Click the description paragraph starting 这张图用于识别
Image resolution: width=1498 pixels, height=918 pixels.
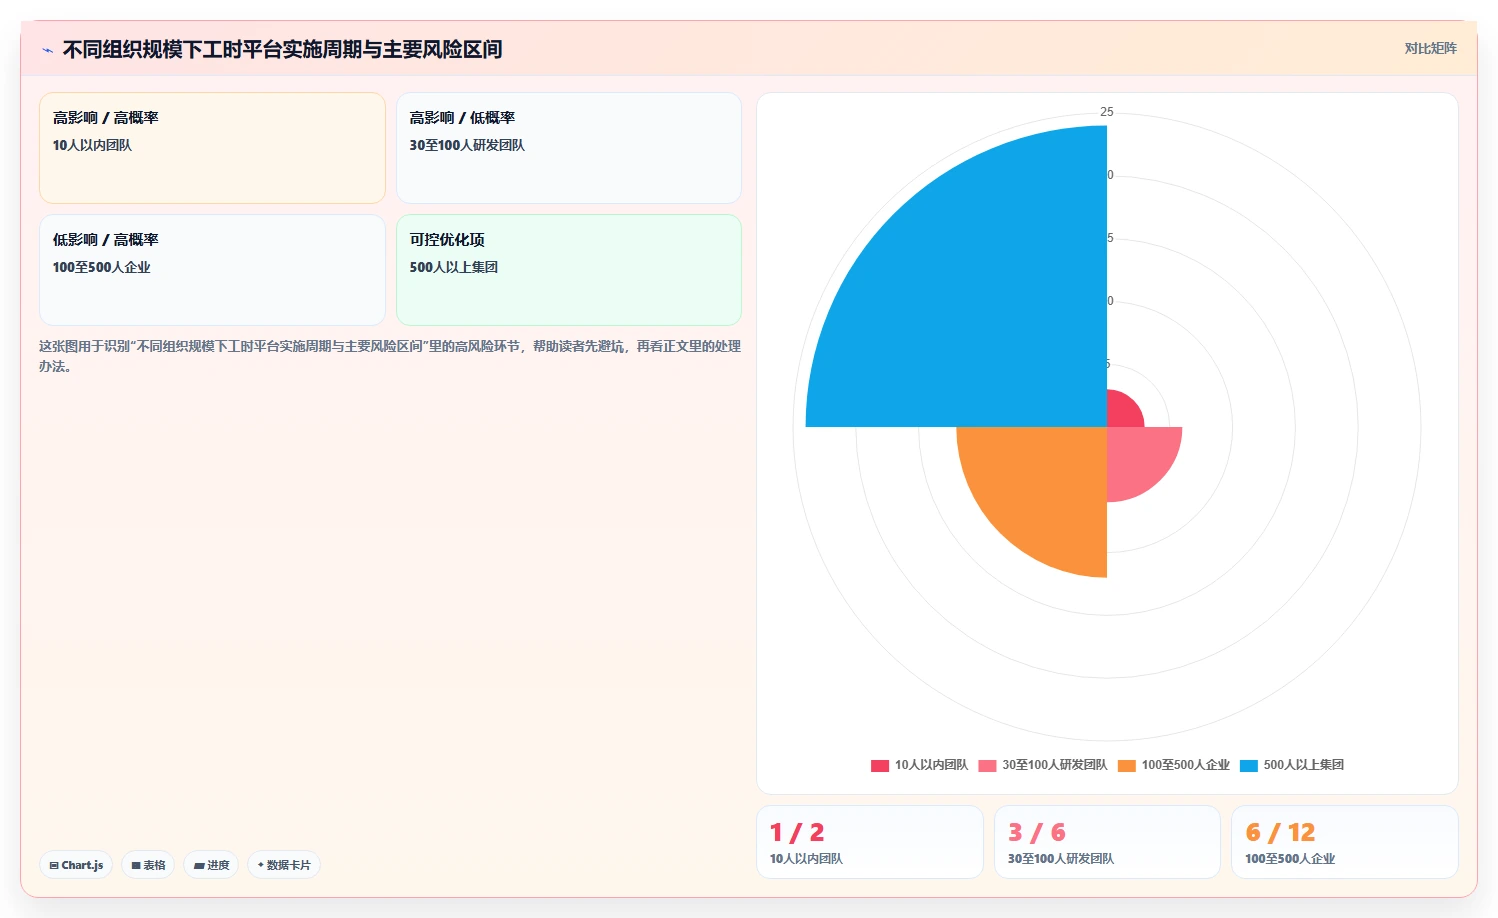pyautogui.click(x=390, y=356)
